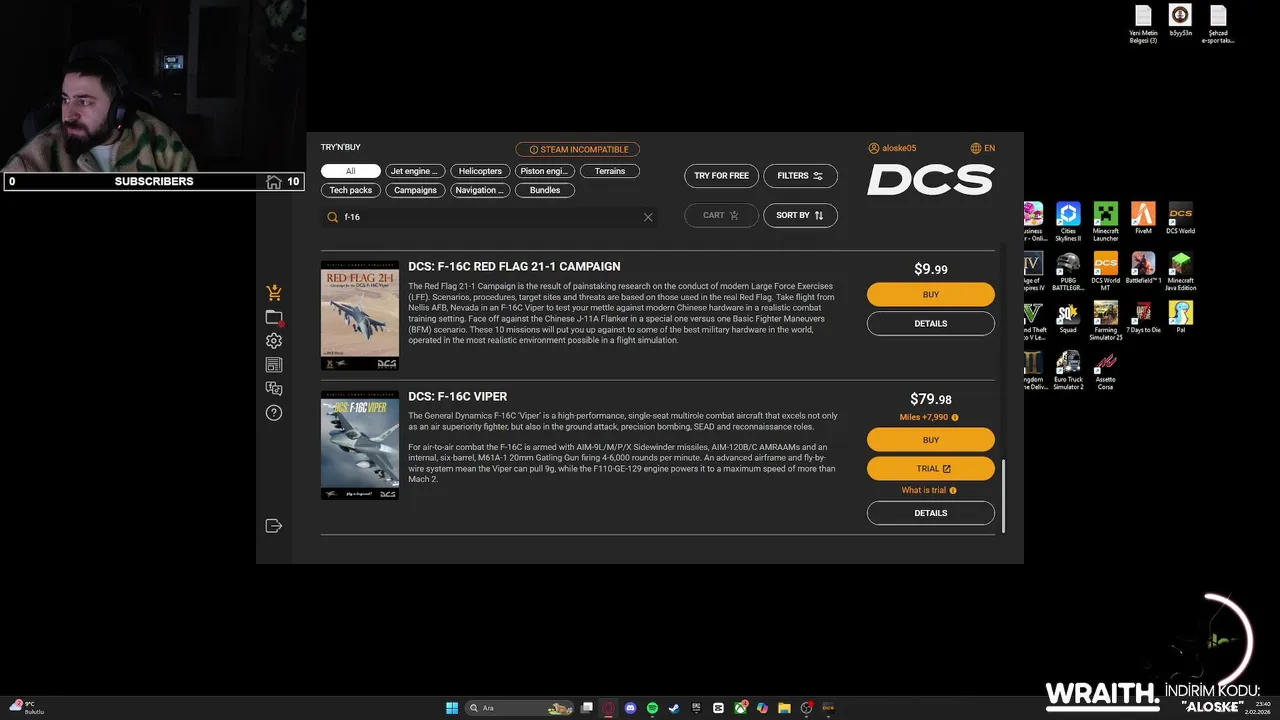Click the Windows taskbar search box

[x=519, y=708]
